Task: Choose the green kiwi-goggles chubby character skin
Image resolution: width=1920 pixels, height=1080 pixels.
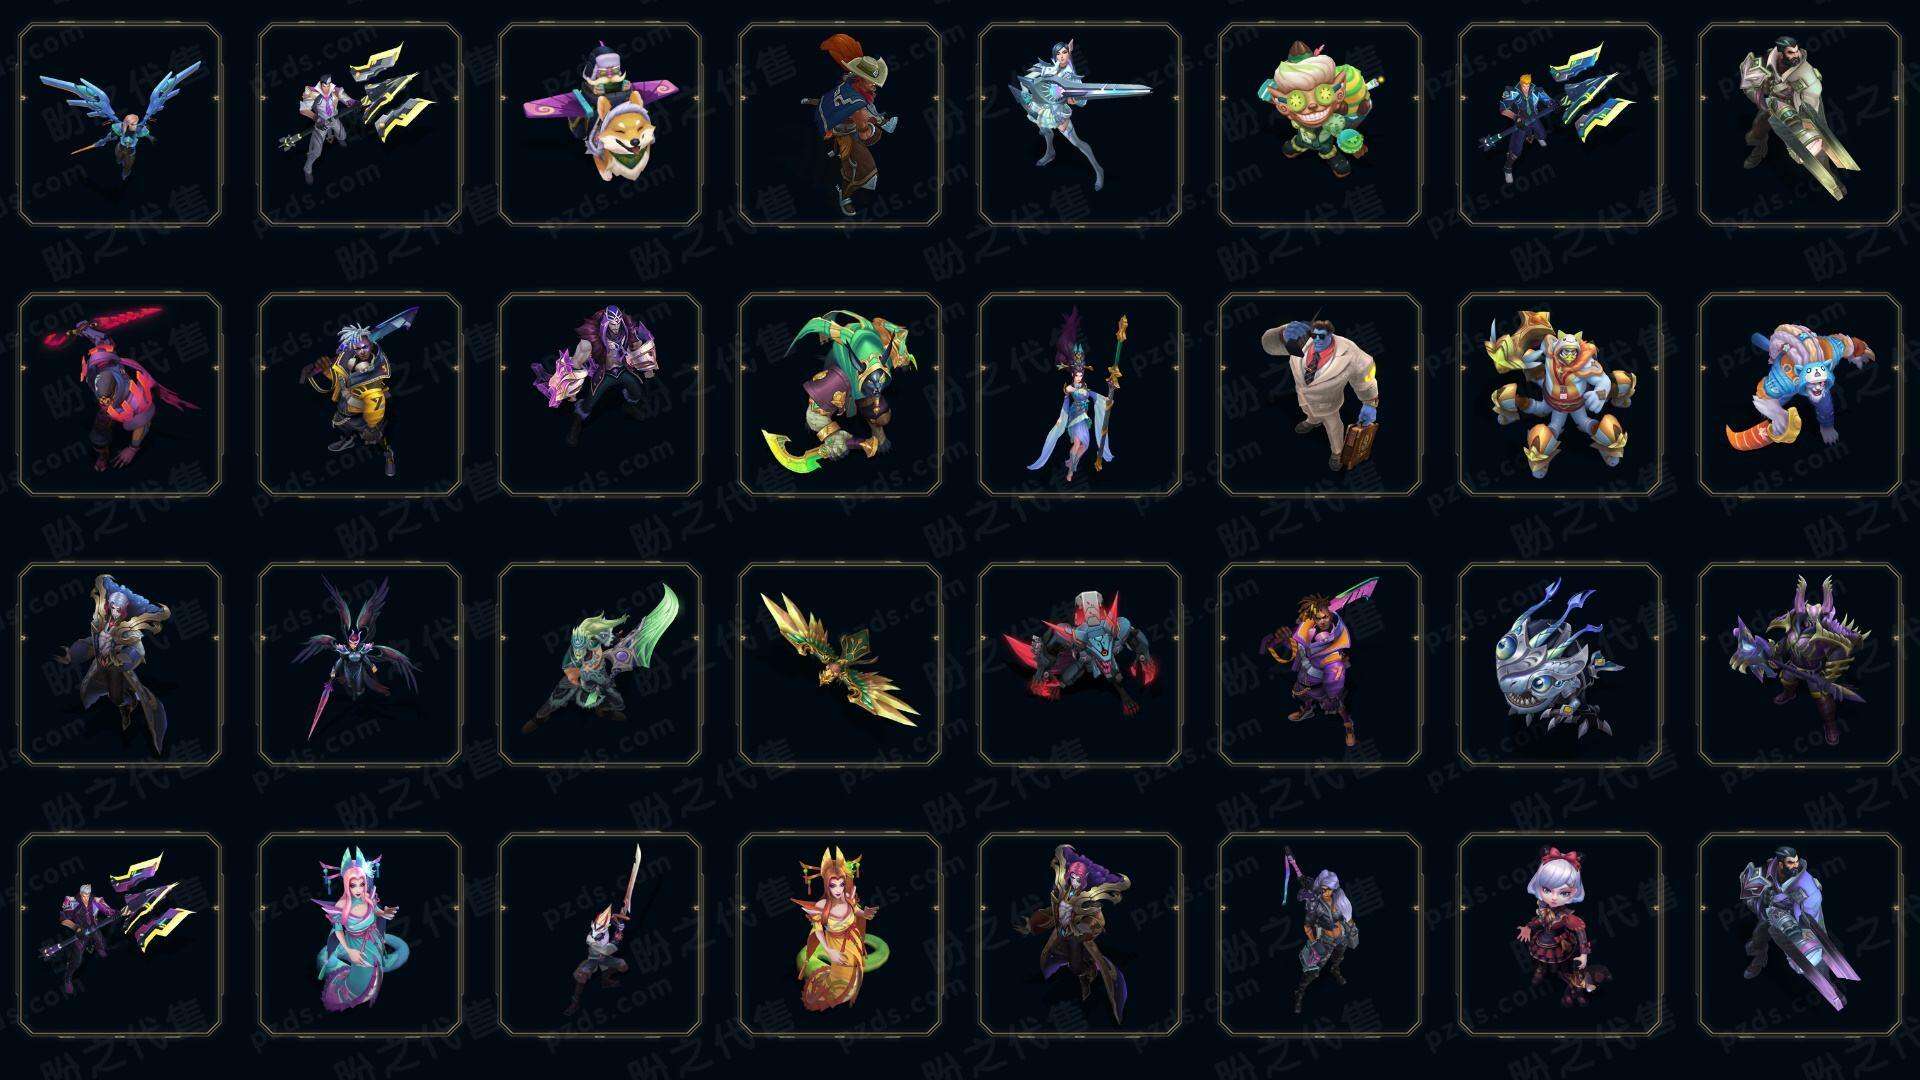Action: [1320, 125]
